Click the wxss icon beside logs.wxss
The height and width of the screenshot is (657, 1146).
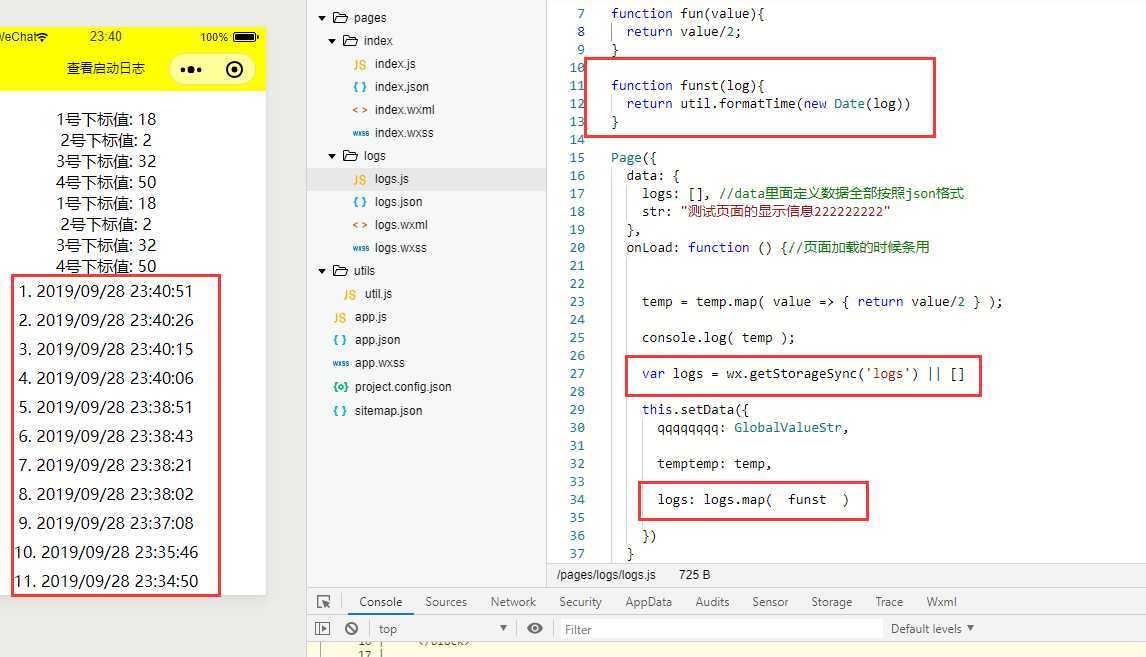360,248
